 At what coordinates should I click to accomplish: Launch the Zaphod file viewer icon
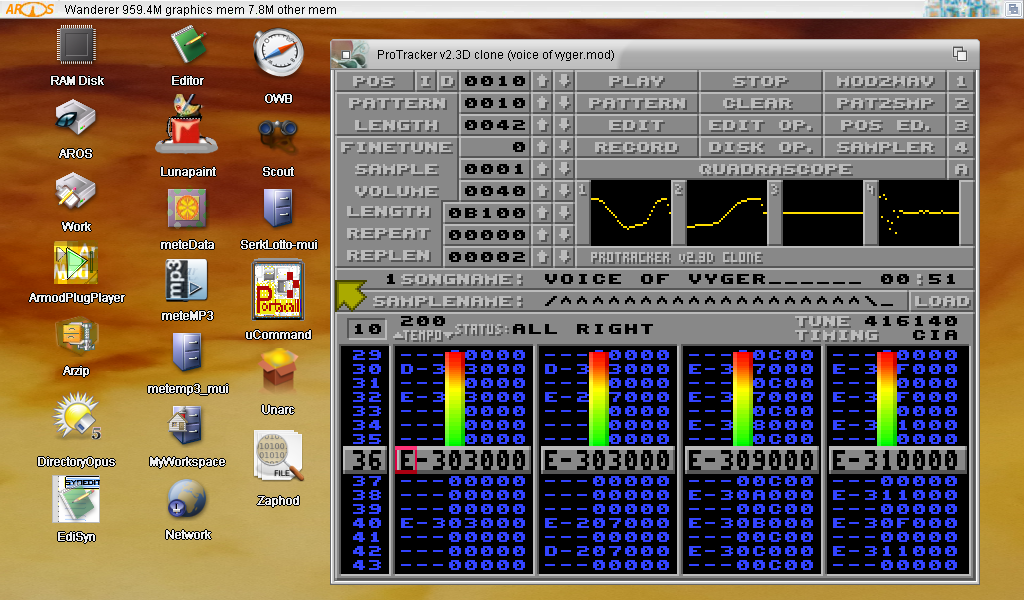coord(278,456)
